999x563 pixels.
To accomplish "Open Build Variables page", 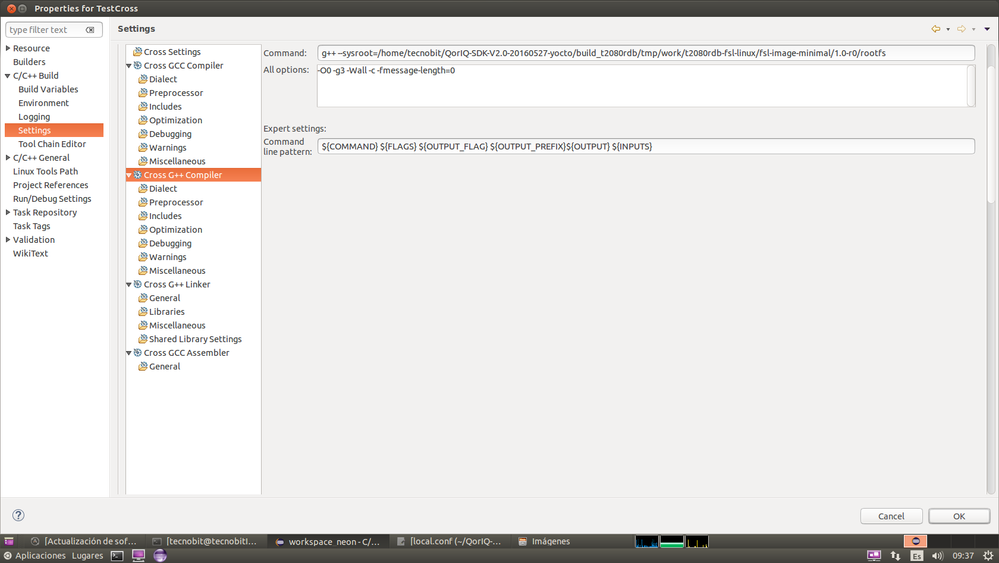I will pyautogui.click(x=48, y=89).
